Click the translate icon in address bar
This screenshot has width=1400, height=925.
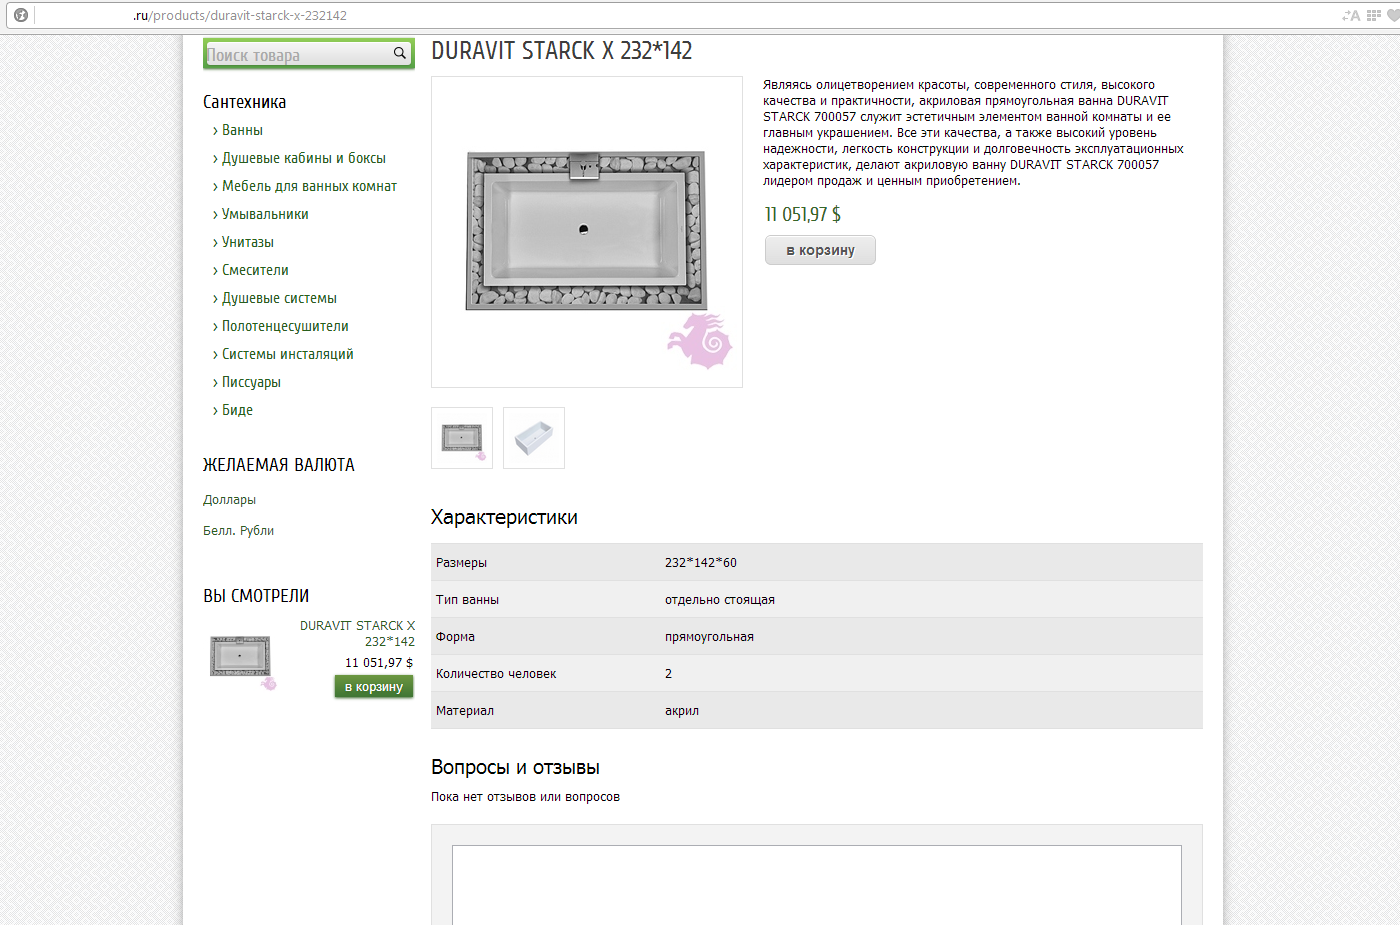[x=1351, y=15]
